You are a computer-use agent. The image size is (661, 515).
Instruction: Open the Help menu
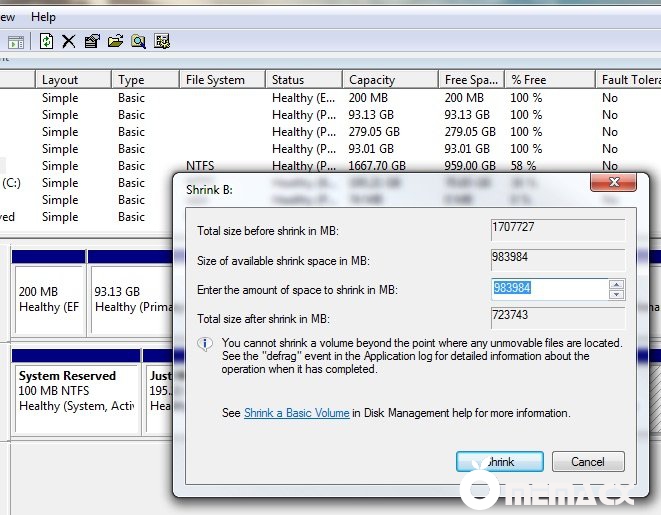[x=43, y=17]
